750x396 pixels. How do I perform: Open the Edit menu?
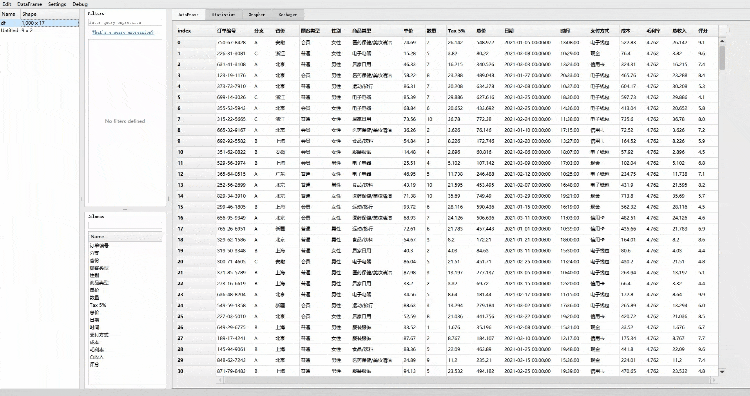point(7,4)
